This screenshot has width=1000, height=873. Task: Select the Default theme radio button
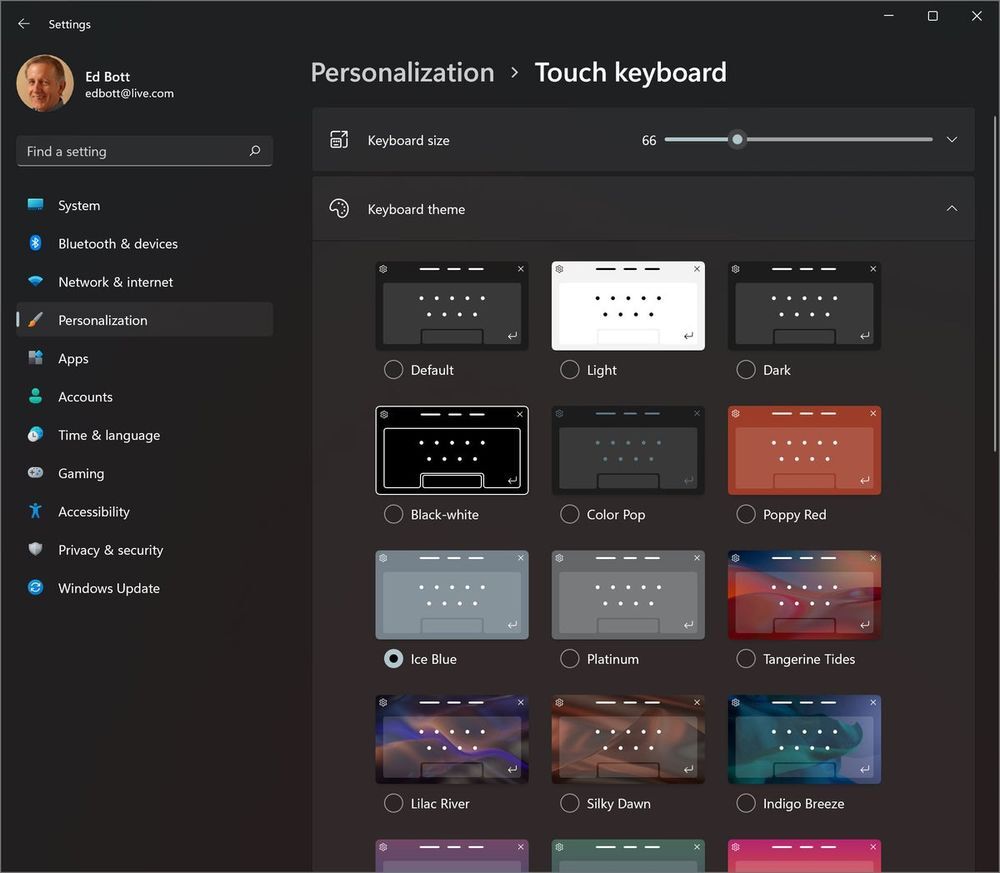[x=393, y=370]
